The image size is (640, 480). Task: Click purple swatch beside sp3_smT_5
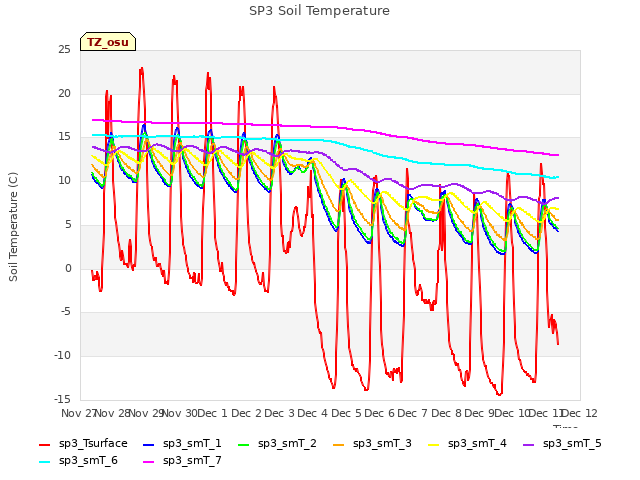529,444
